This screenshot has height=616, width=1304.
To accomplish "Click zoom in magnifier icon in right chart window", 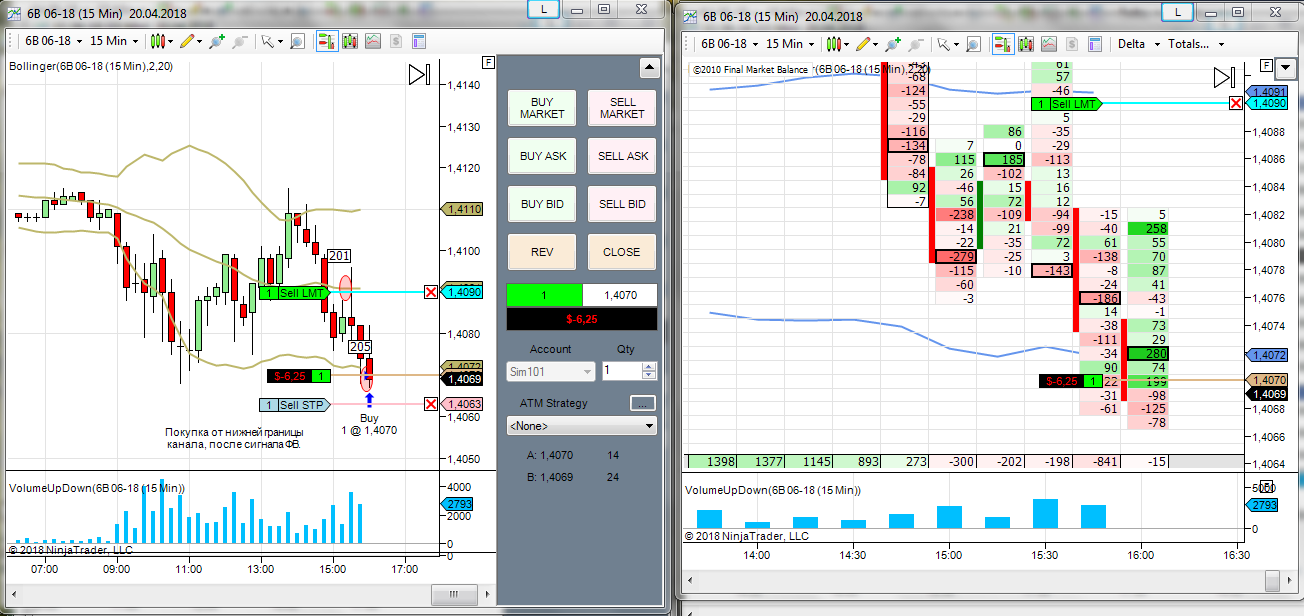I will tap(892, 44).
